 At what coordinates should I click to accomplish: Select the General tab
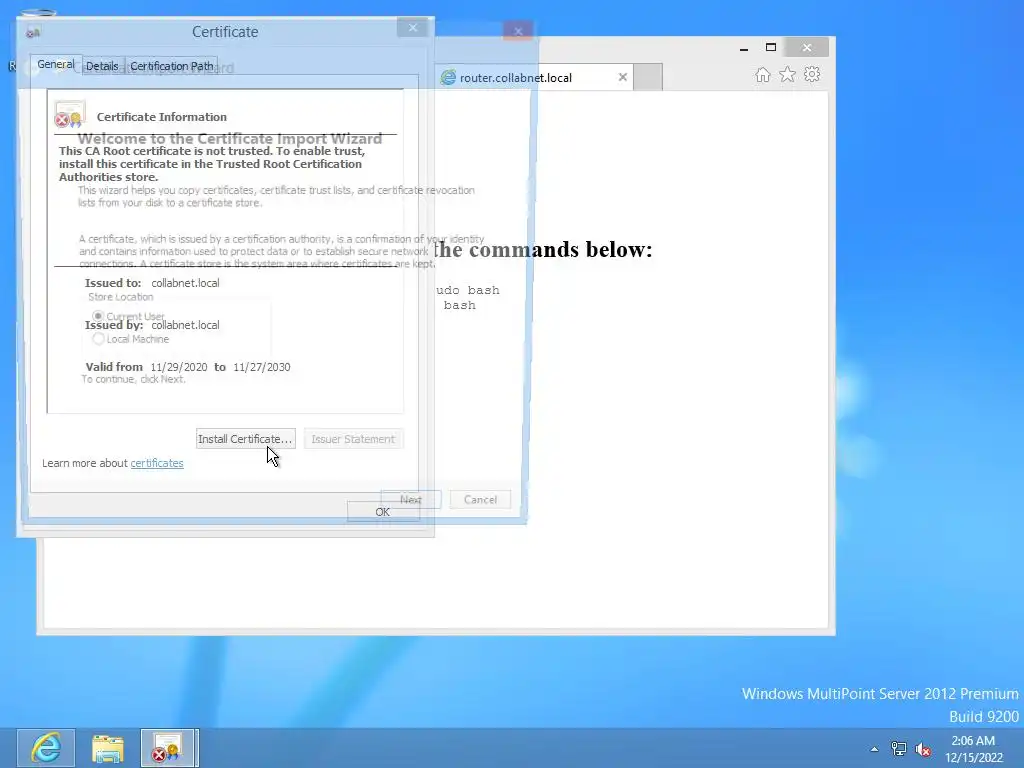coord(56,64)
